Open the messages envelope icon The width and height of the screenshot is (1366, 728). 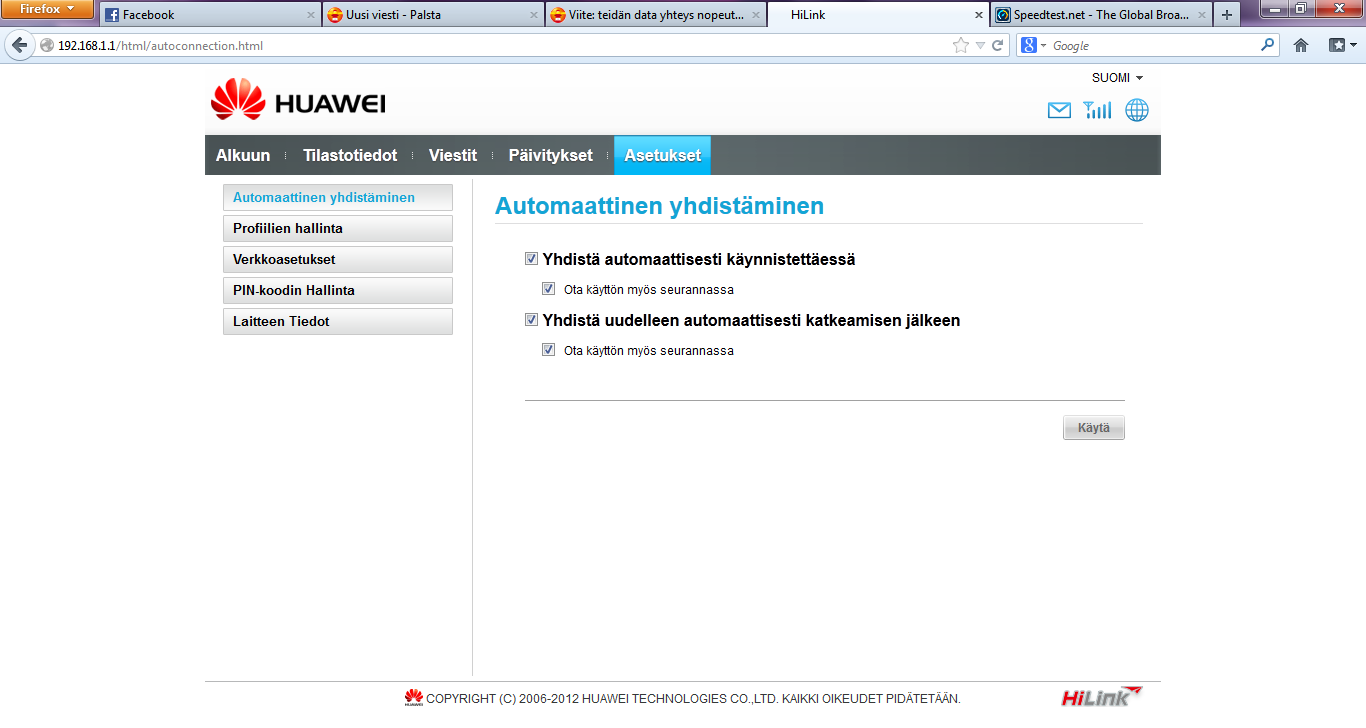point(1059,110)
